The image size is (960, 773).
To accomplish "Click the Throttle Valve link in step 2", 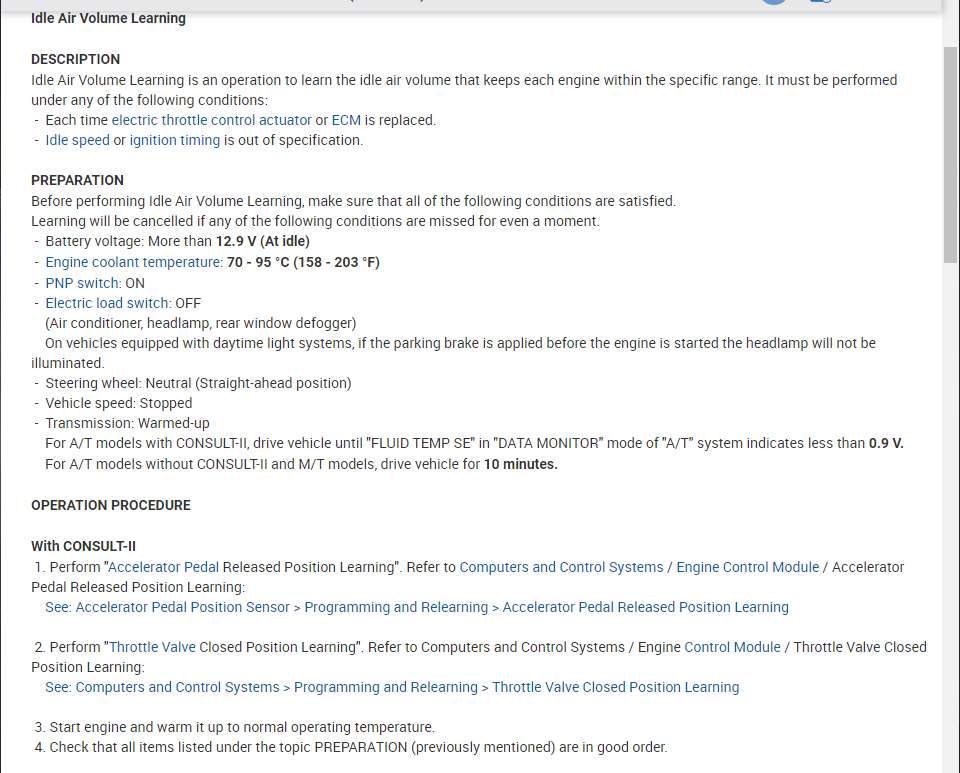I will [x=152, y=647].
